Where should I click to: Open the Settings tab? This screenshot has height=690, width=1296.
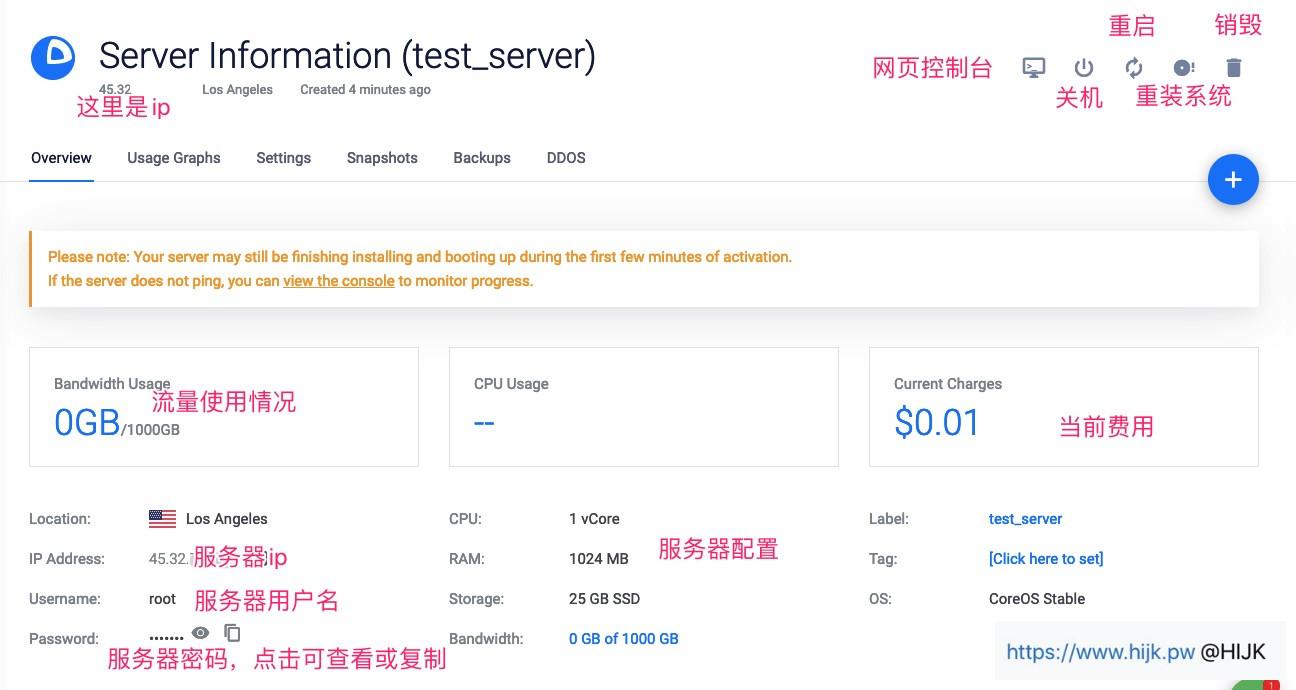tap(283, 157)
